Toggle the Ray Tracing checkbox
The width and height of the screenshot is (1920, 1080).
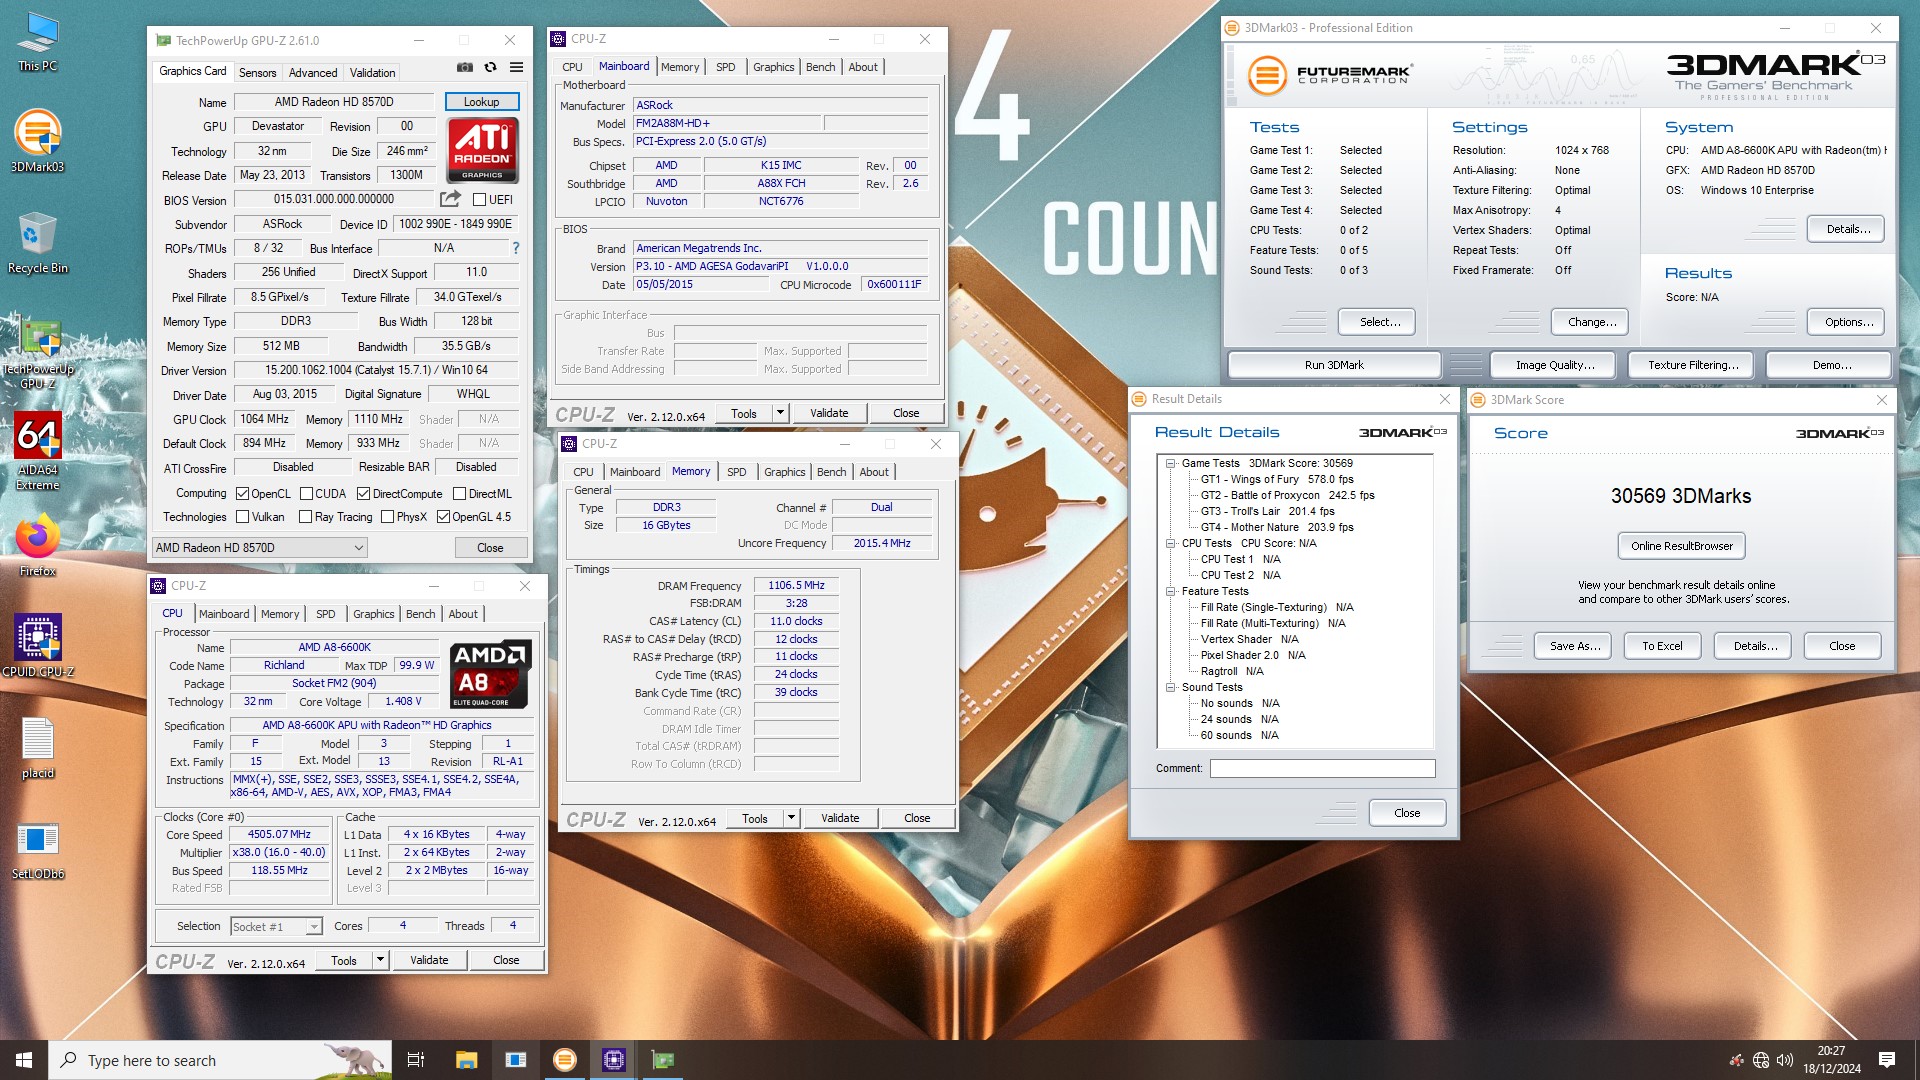pyautogui.click(x=306, y=517)
